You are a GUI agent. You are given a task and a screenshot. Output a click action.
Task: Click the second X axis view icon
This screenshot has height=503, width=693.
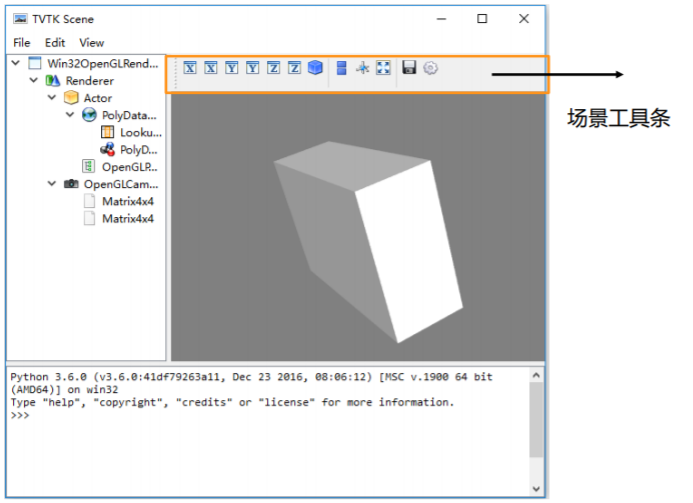click(x=211, y=68)
